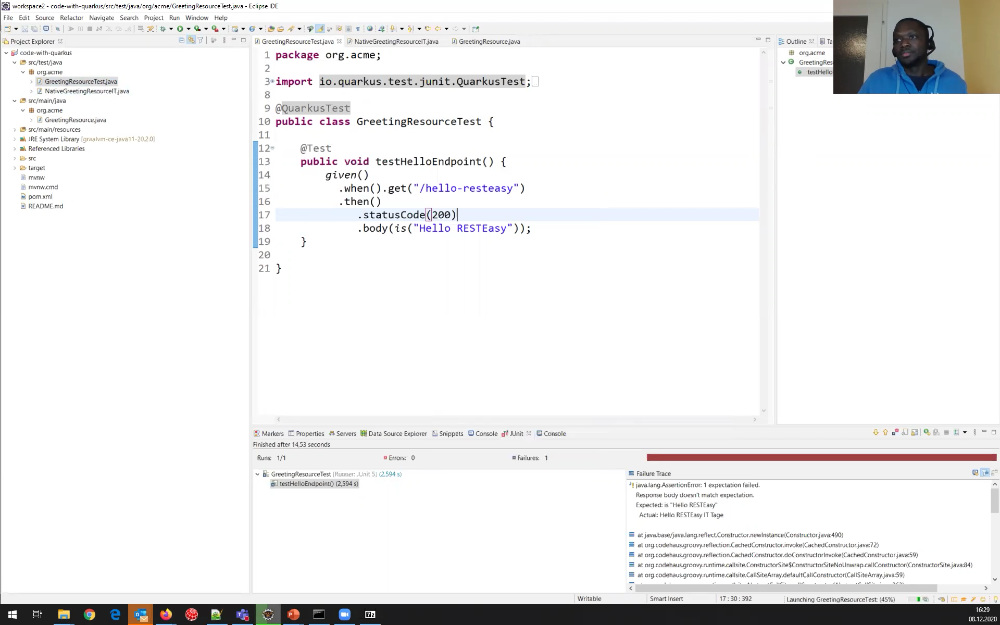Expand the target folder
This screenshot has height=625, width=1000.
(x=15, y=168)
